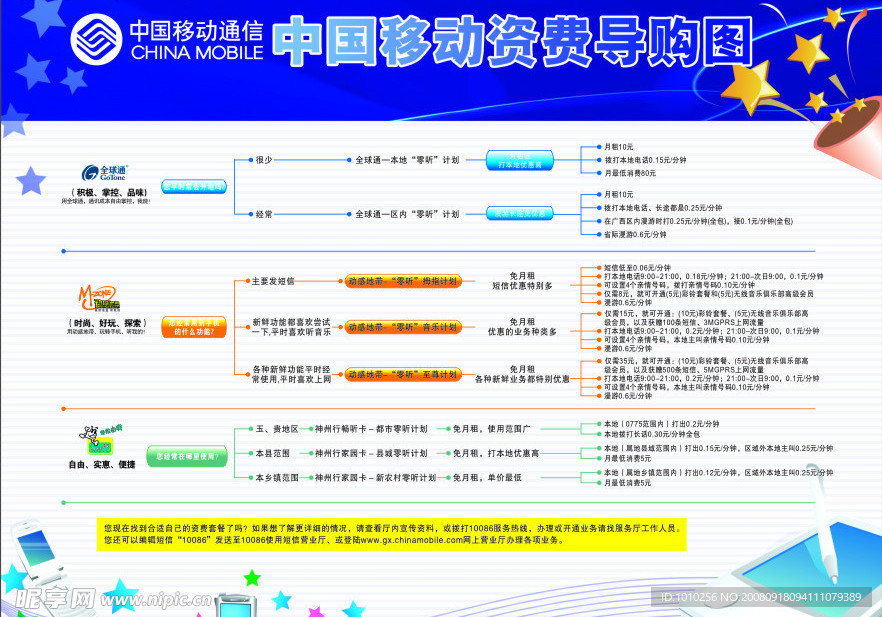The width and height of the screenshot is (882, 617).
Task: Click the blue 打本地优惠高 bubble
Action: 520,160
